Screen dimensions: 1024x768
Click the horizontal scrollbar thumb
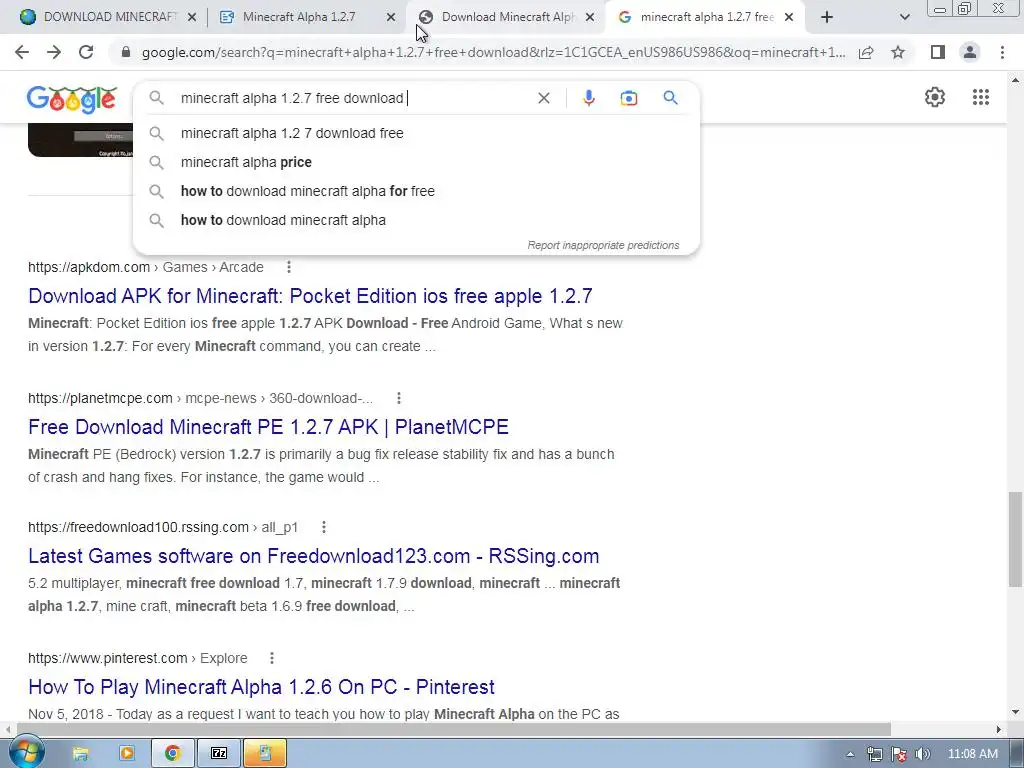click(x=453, y=729)
